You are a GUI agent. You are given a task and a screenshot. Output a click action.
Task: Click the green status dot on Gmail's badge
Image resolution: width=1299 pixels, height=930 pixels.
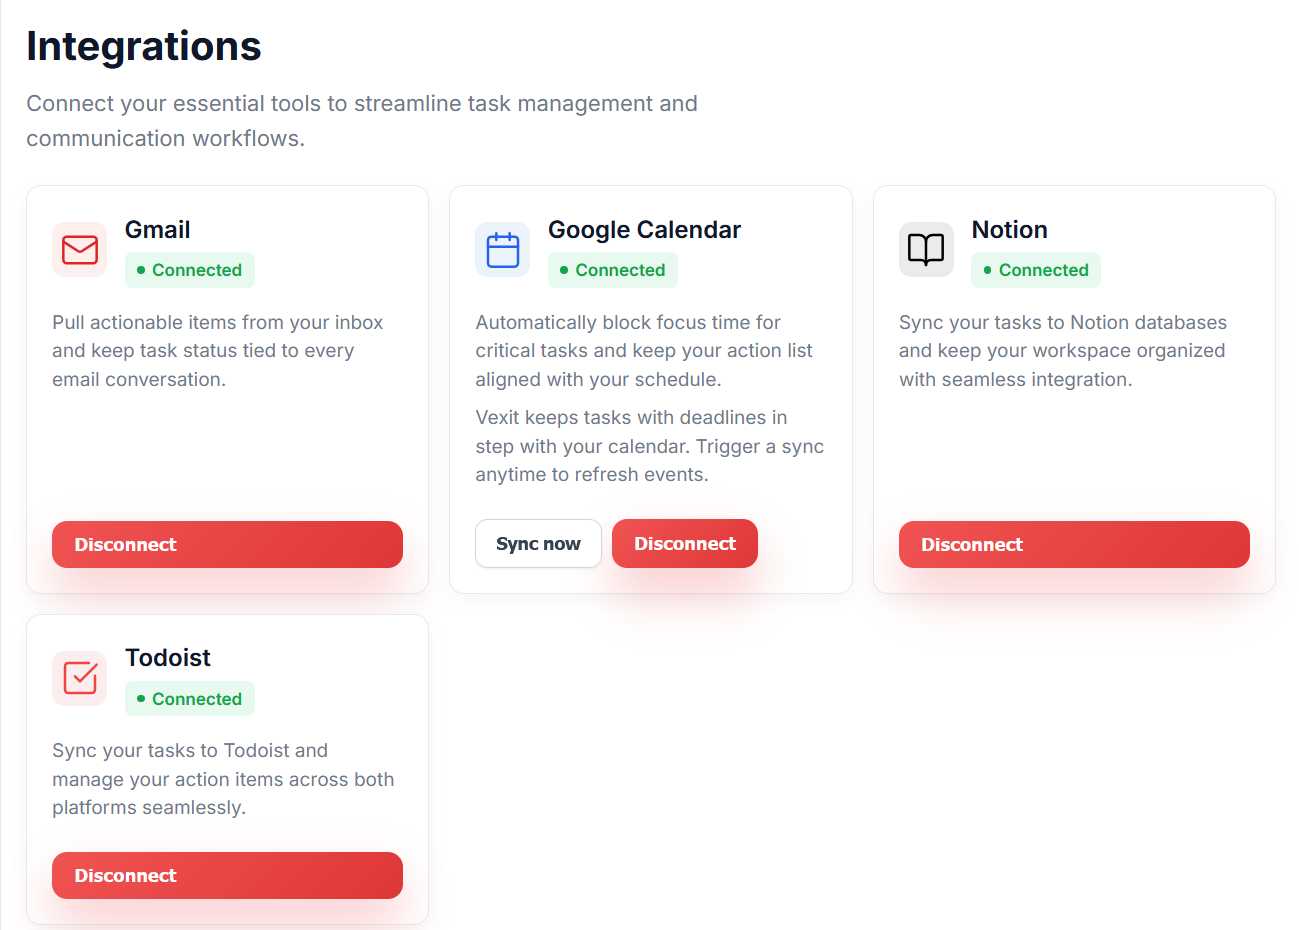point(139,269)
